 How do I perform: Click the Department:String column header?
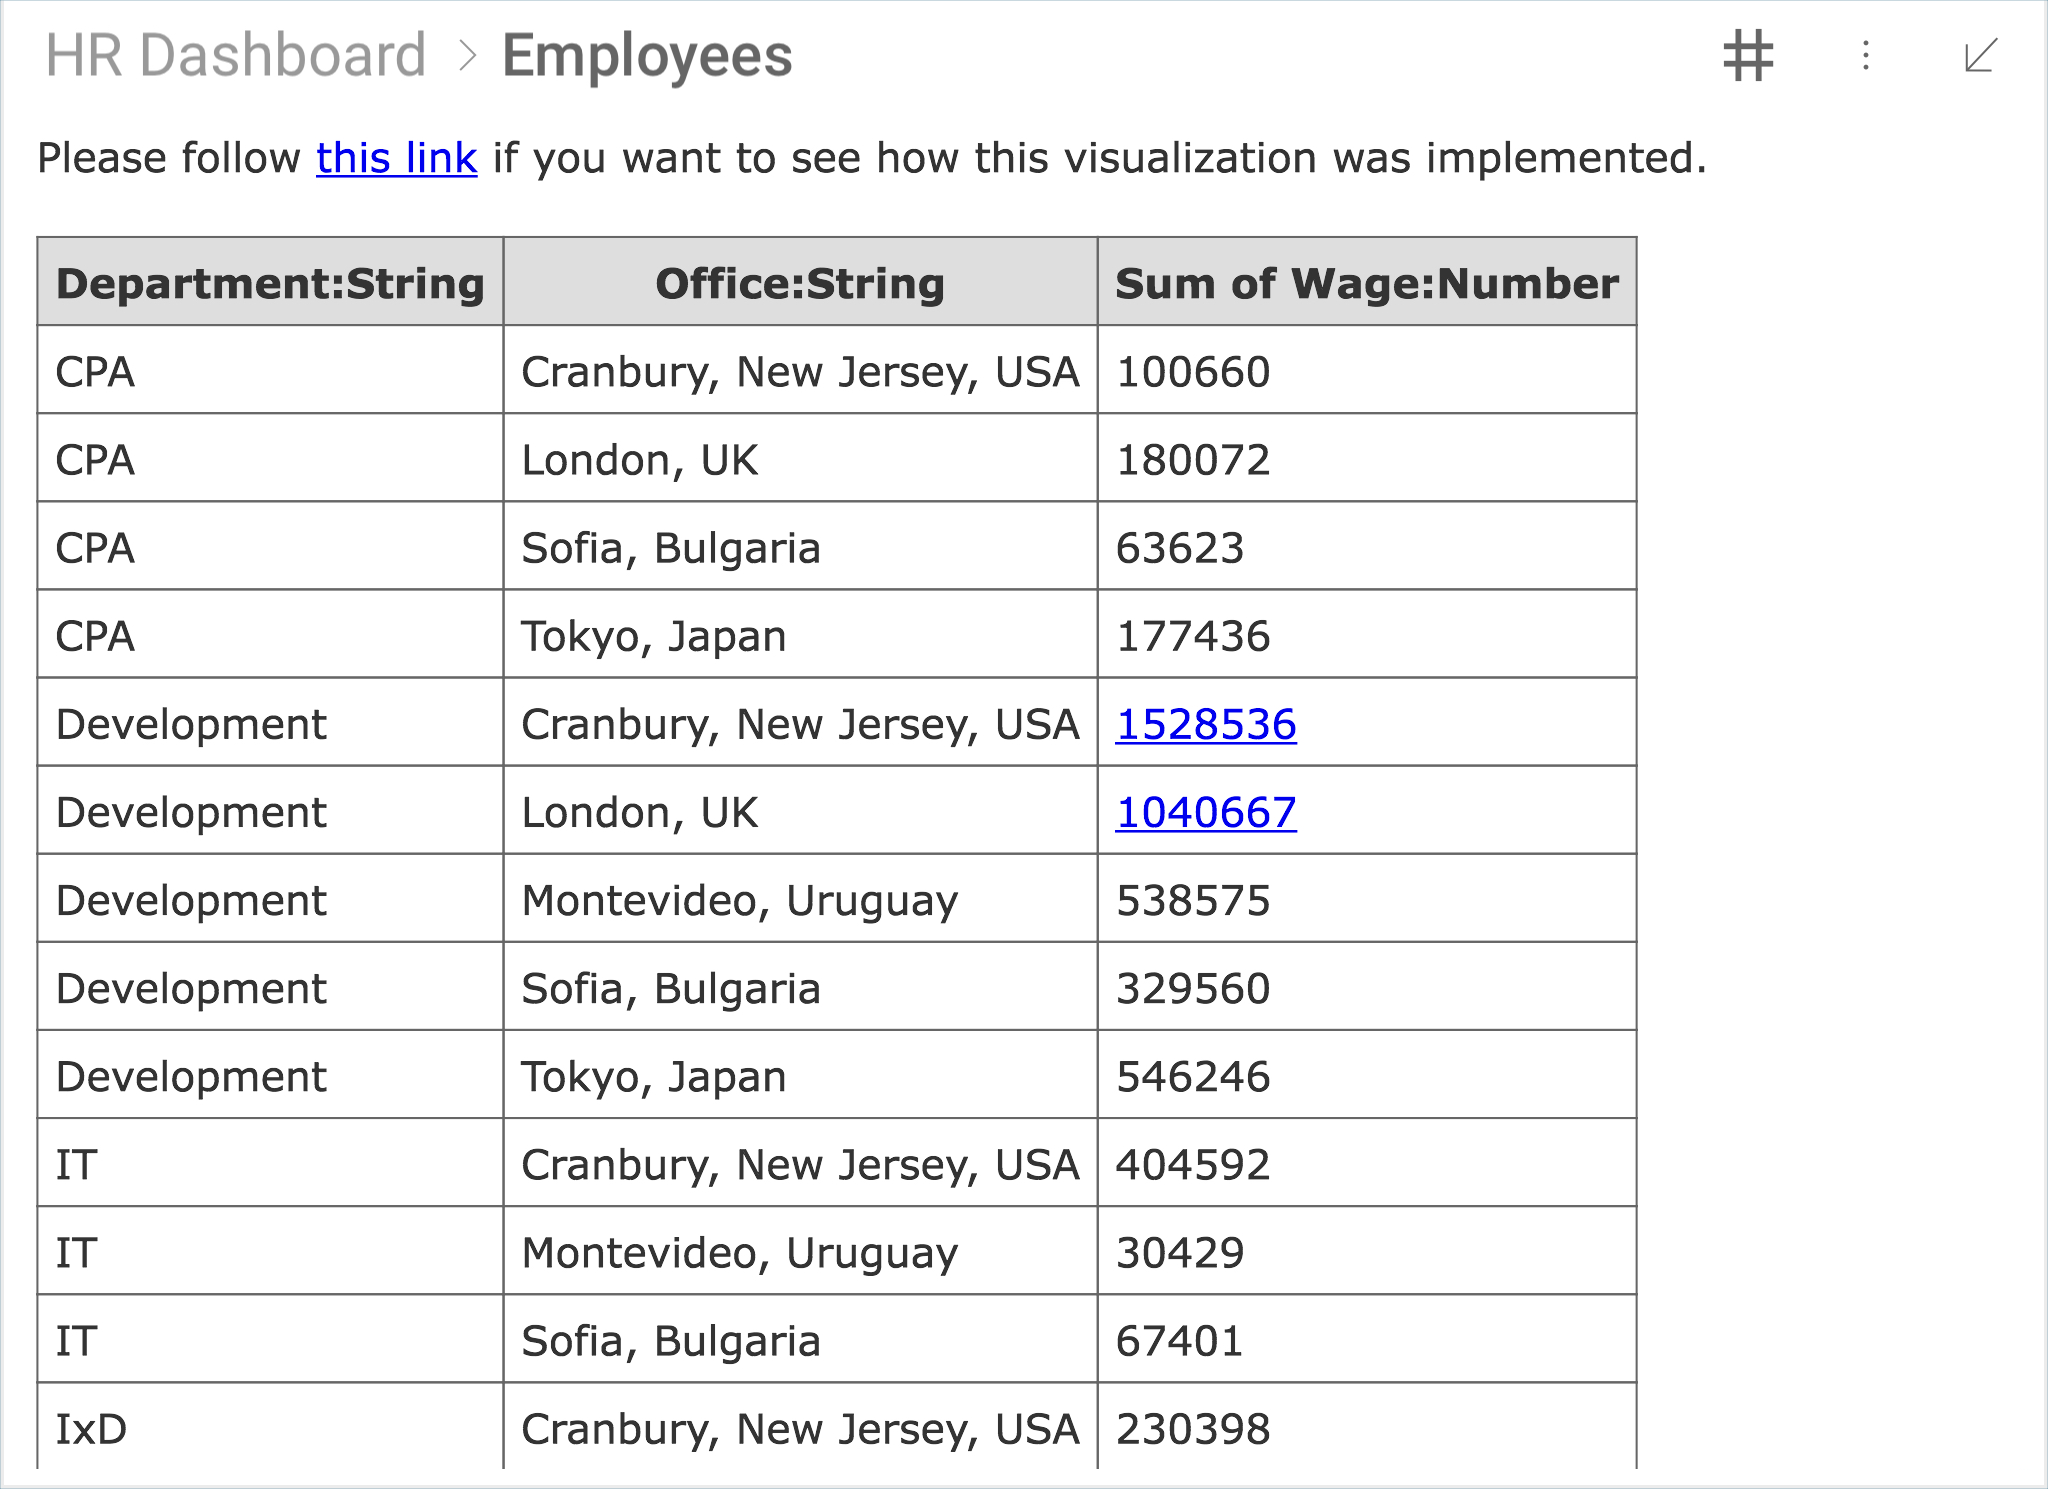pyautogui.click(x=270, y=284)
